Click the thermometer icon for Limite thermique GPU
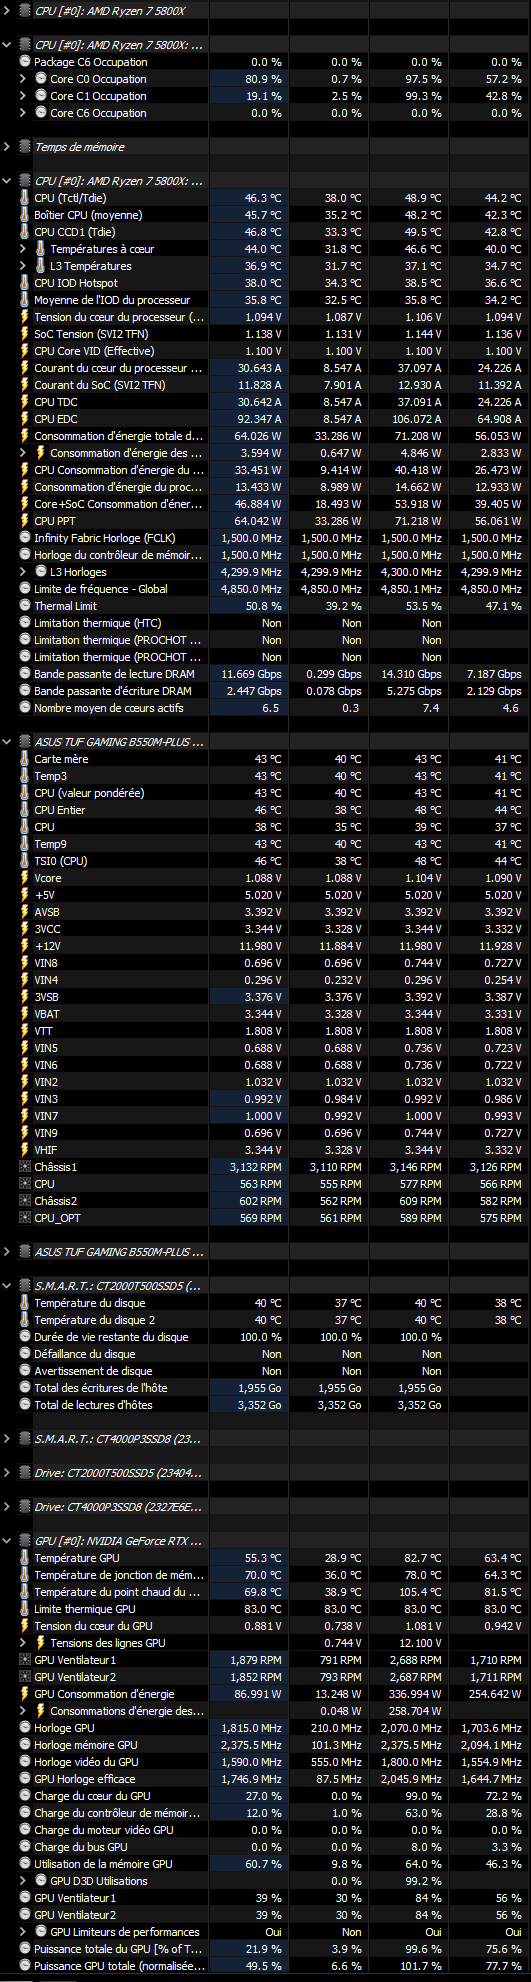 click(25, 1609)
